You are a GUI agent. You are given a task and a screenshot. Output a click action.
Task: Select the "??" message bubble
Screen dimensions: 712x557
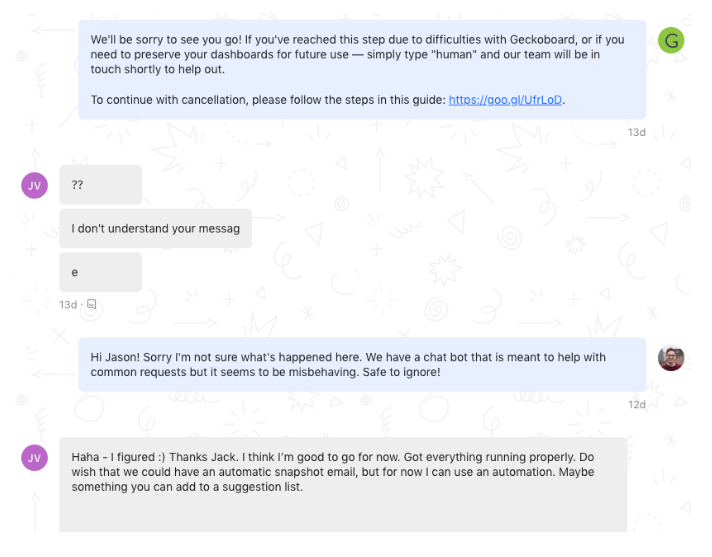pyautogui.click(x=100, y=185)
